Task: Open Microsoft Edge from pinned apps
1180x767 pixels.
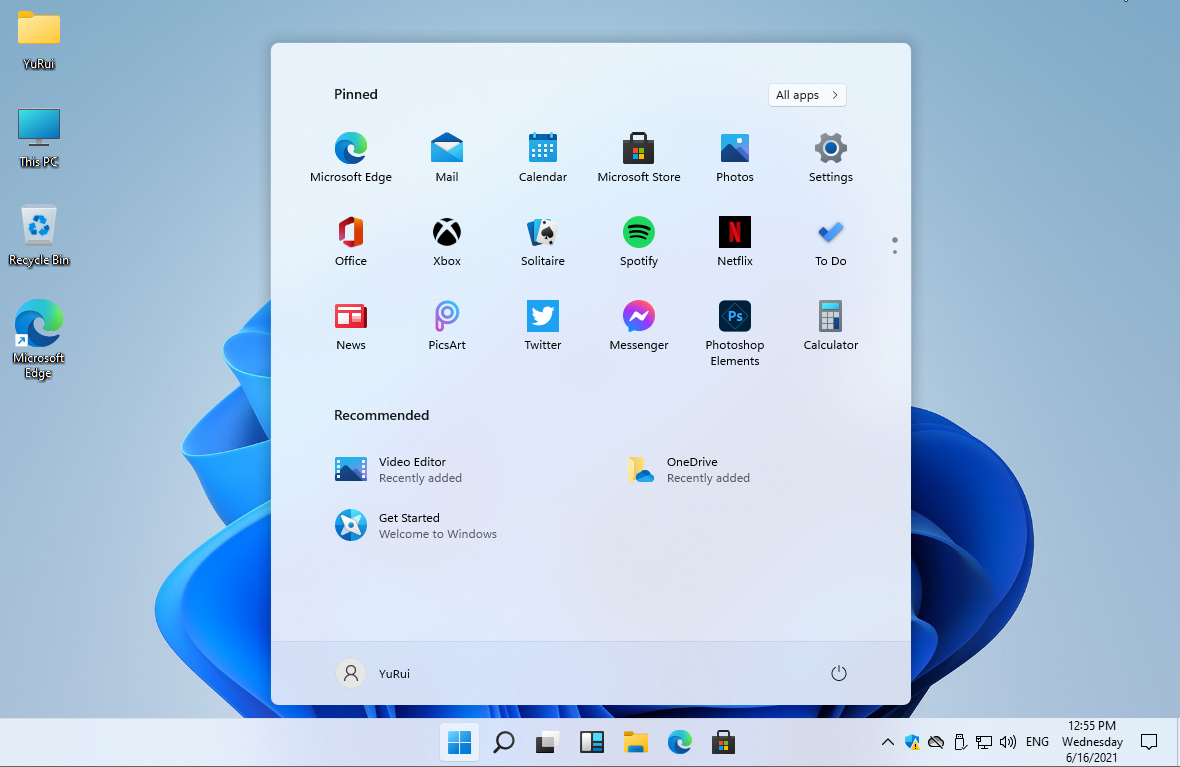Action: (x=351, y=157)
